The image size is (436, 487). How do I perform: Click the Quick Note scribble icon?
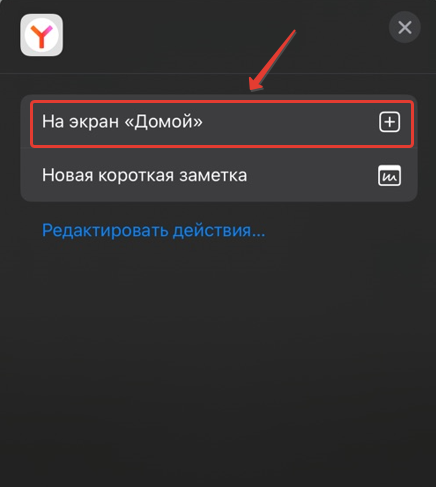pyautogui.click(x=389, y=175)
